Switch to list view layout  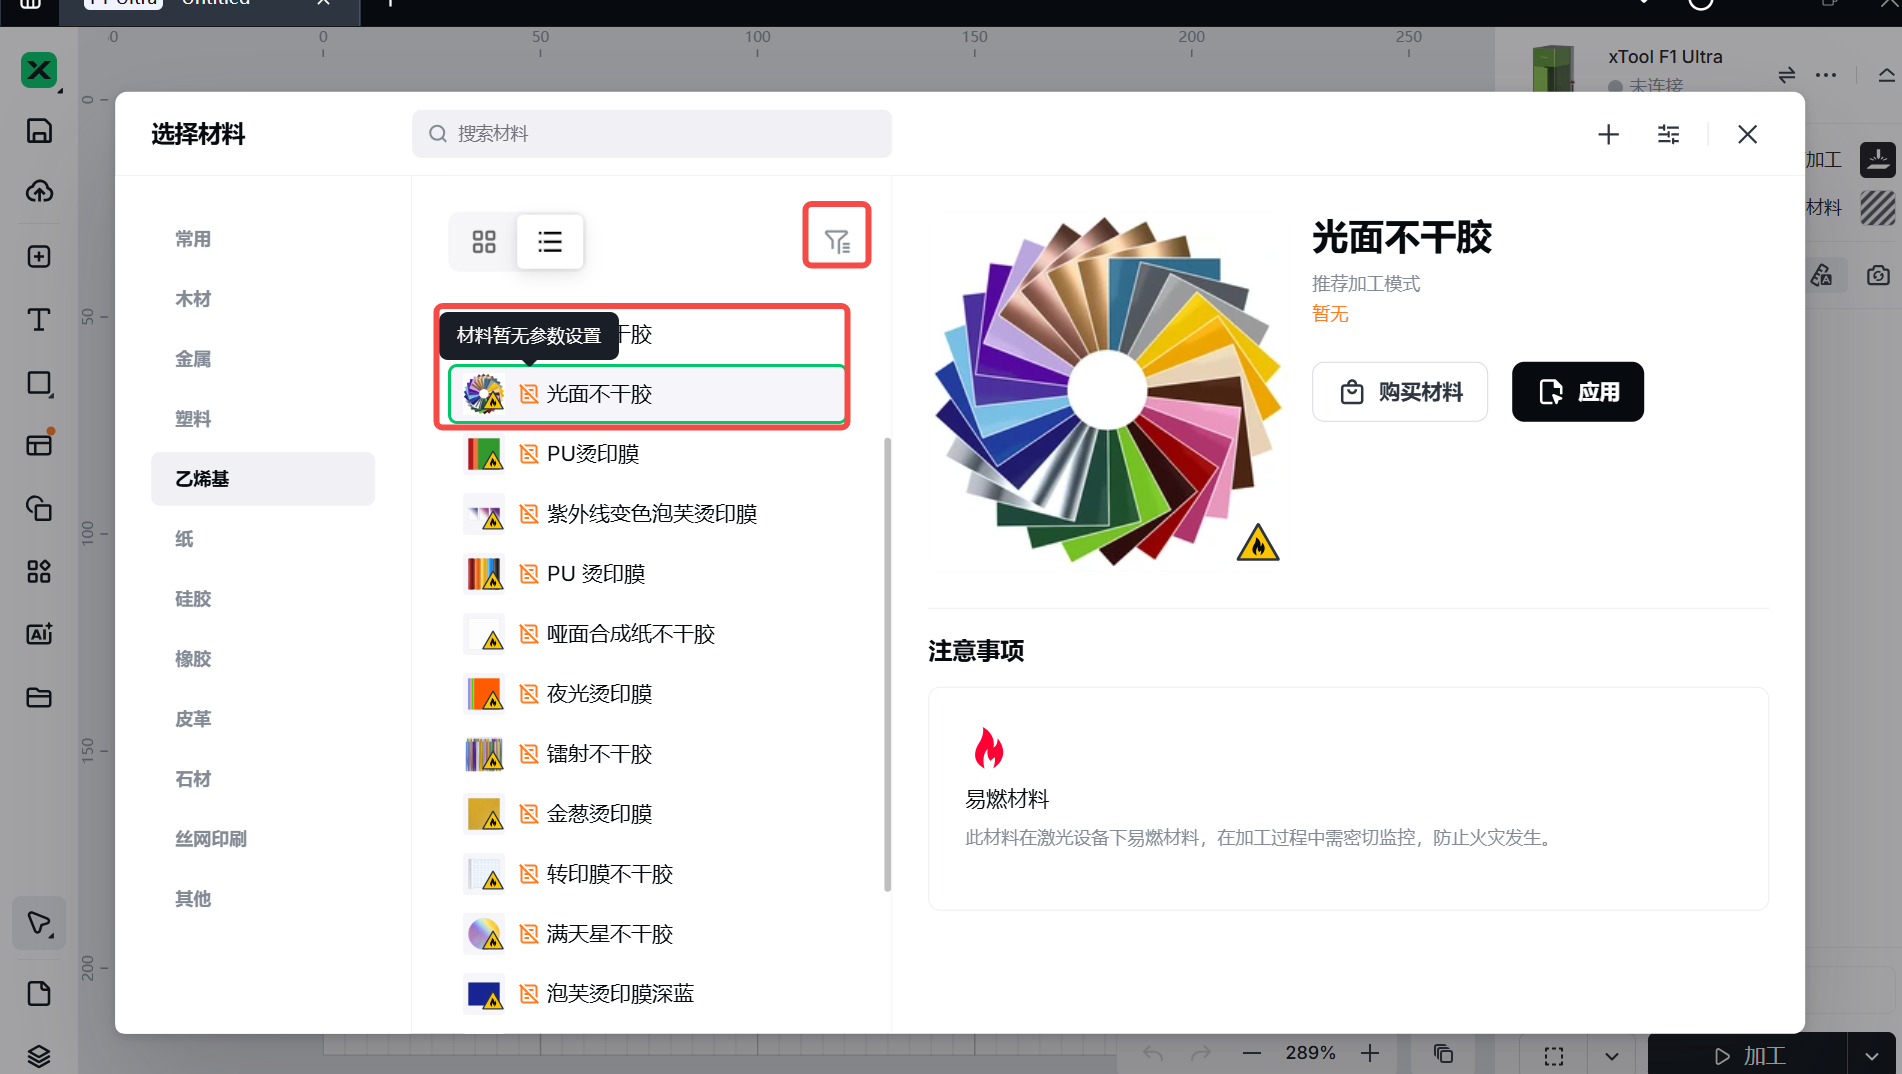pos(550,241)
